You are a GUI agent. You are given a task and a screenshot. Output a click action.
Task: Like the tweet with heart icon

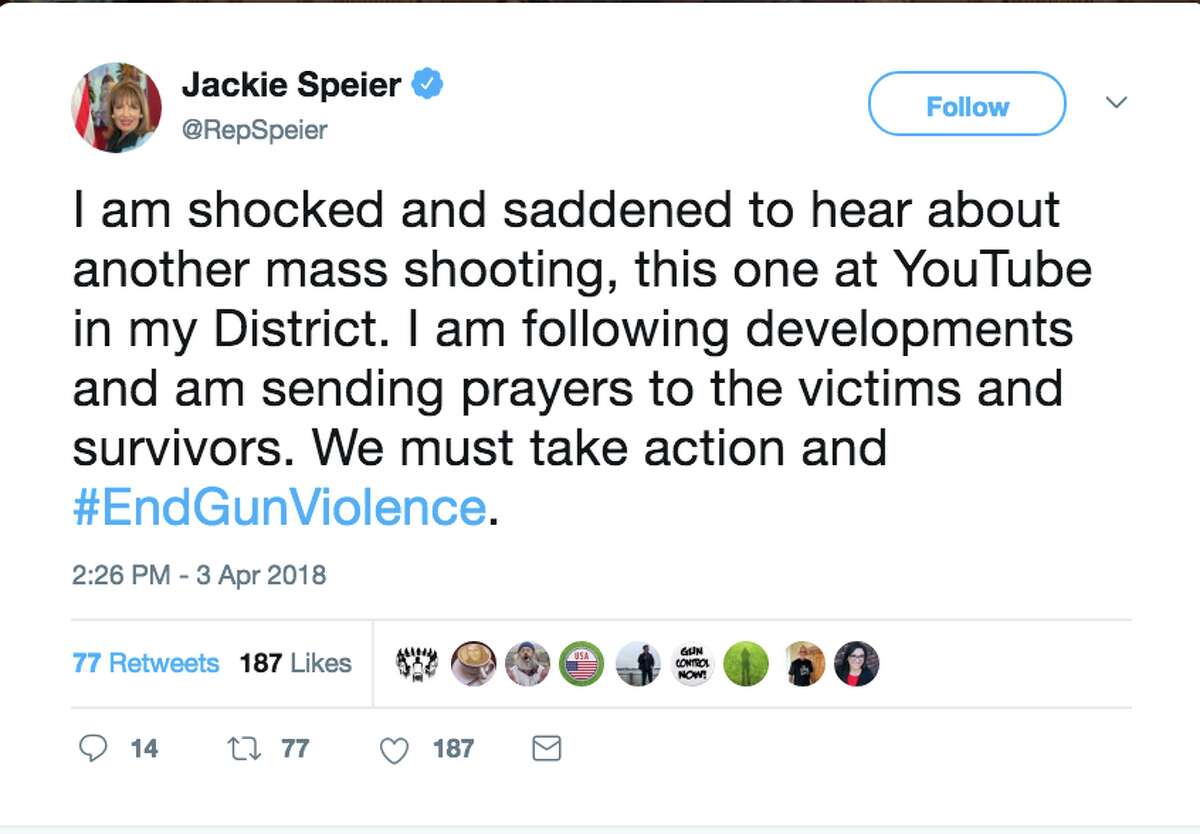click(x=395, y=749)
